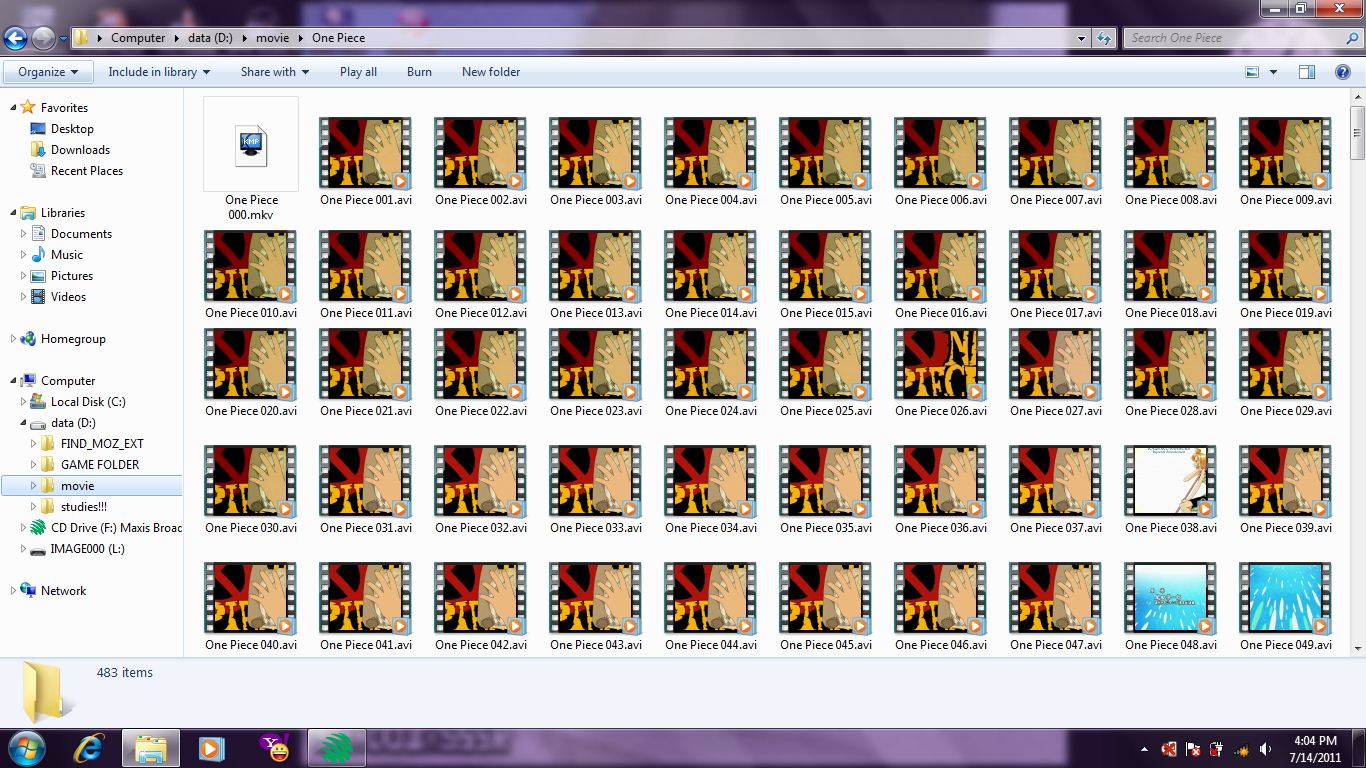Click the Computer breadcrumb segment
The width and height of the screenshot is (1366, 768).
point(138,38)
